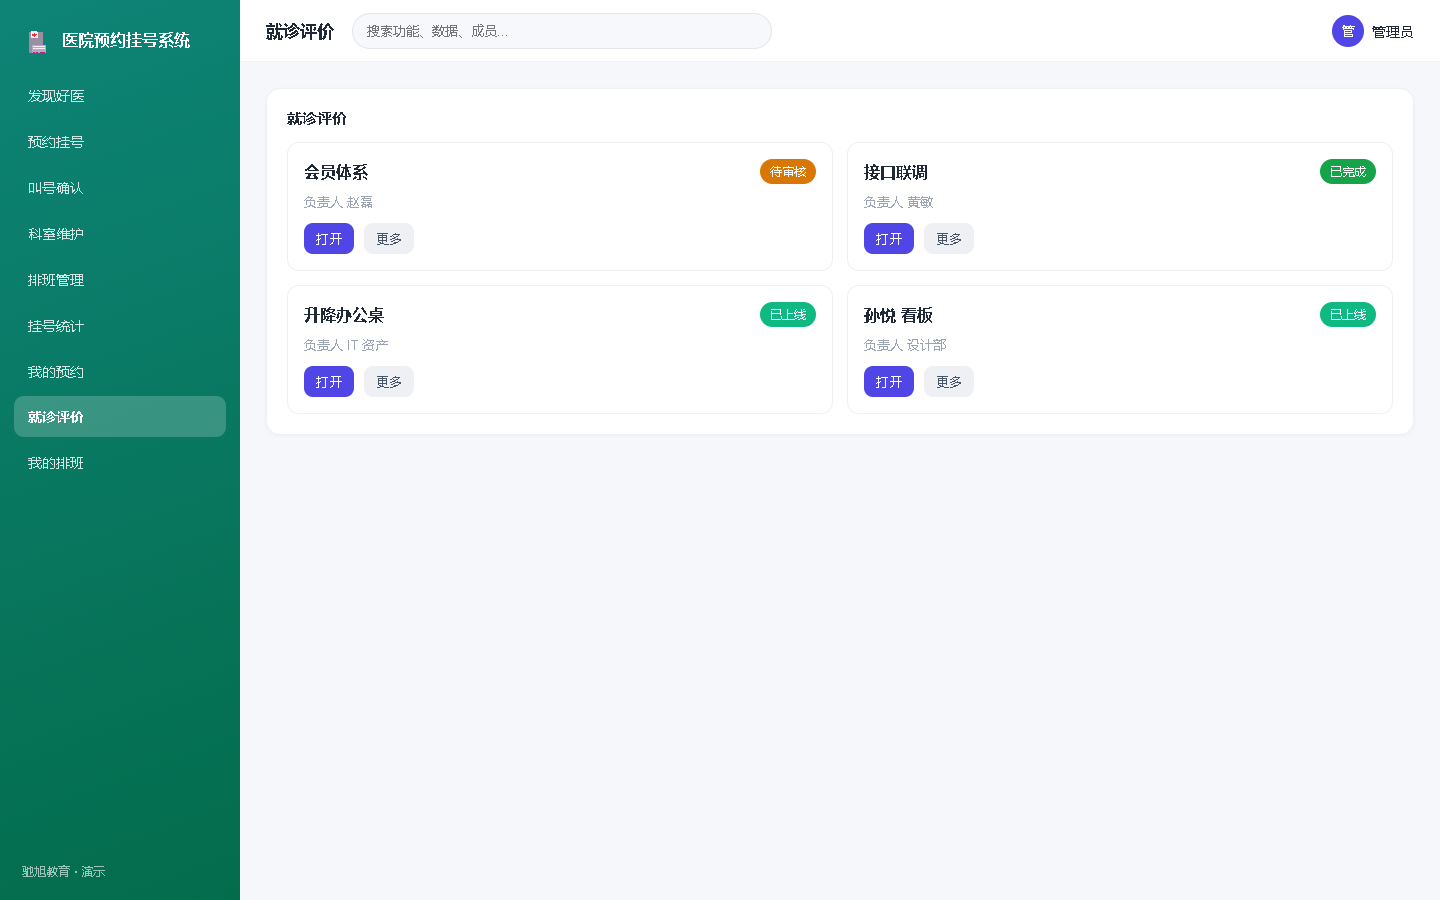
Task: Click the 就诊评价 page title in header
Action: point(300,32)
